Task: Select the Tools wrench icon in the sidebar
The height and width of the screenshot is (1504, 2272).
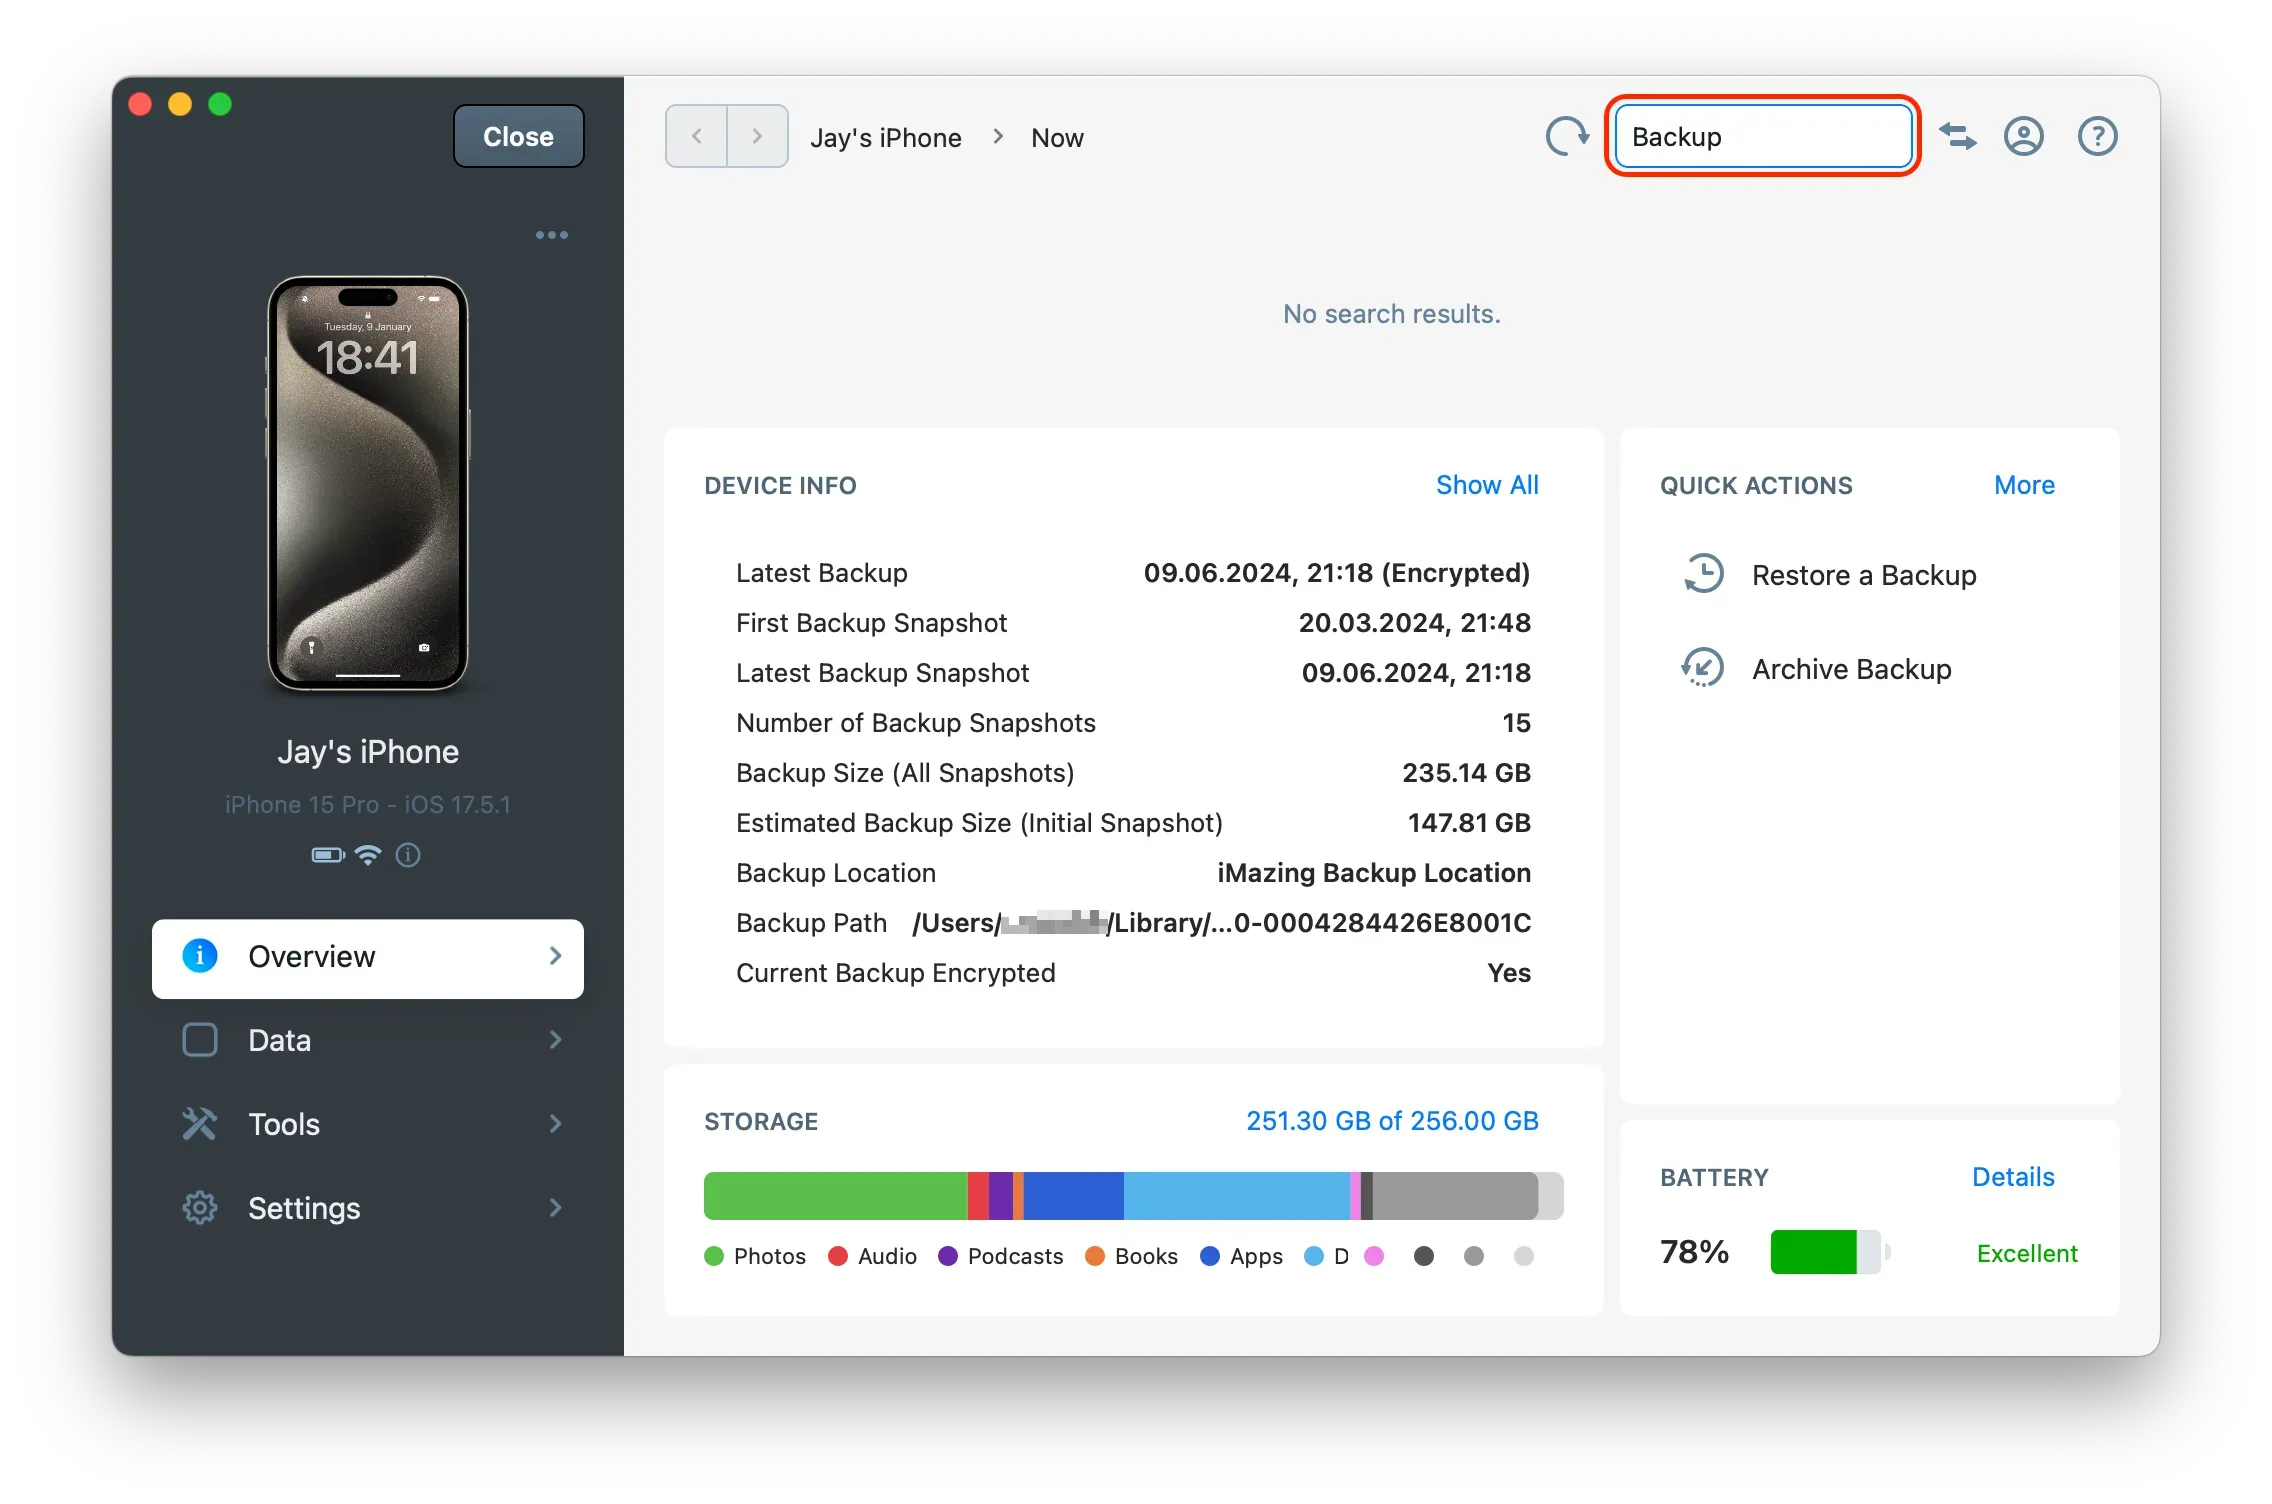Action: 200,1124
